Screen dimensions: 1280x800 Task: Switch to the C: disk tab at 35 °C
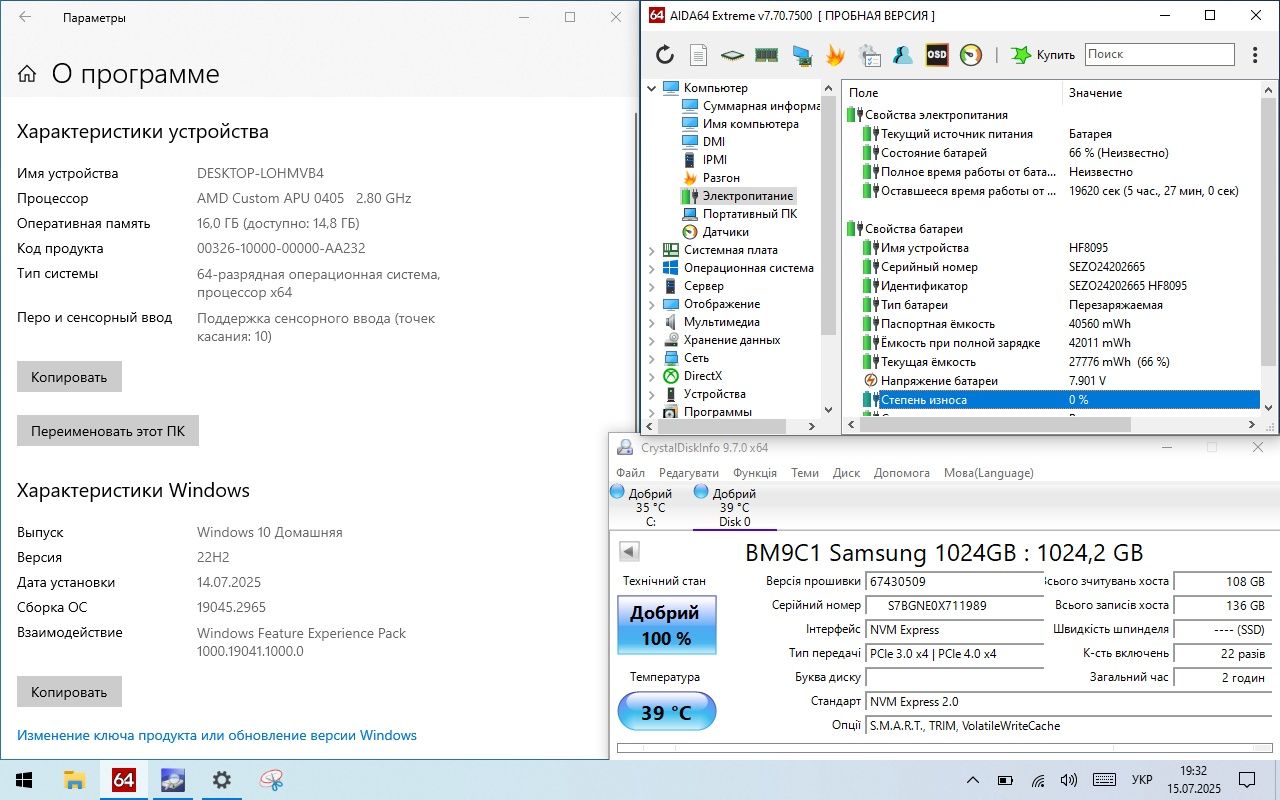point(642,507)
